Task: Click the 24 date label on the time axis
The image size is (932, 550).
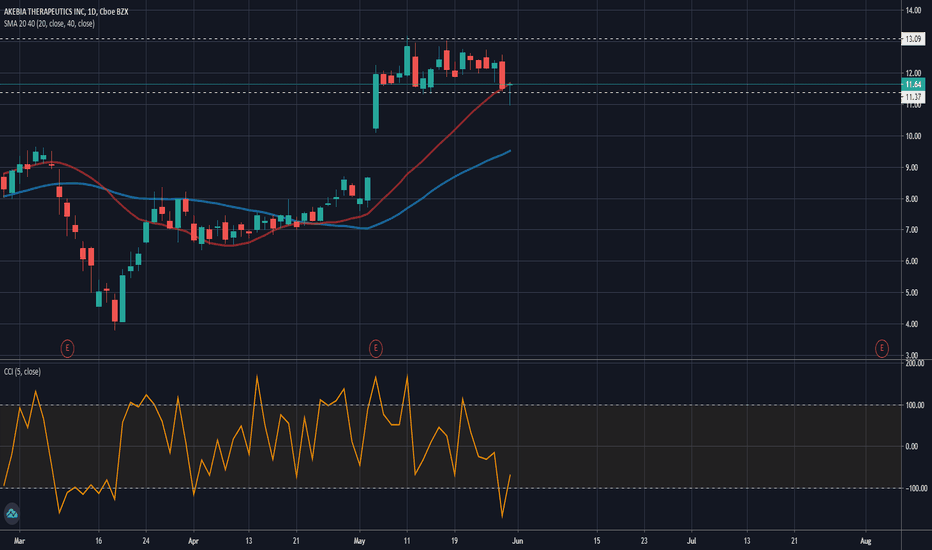Action: (146, 541)
